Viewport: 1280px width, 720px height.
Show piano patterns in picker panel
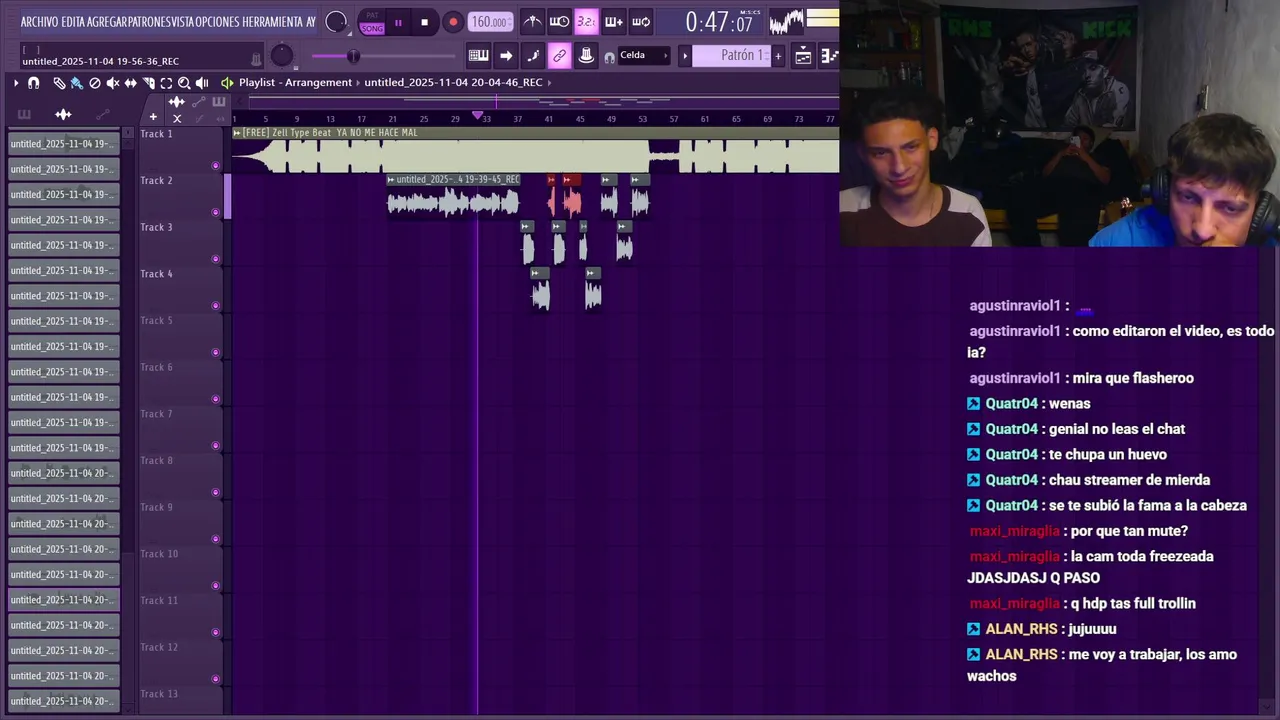[x=24, y=114]
